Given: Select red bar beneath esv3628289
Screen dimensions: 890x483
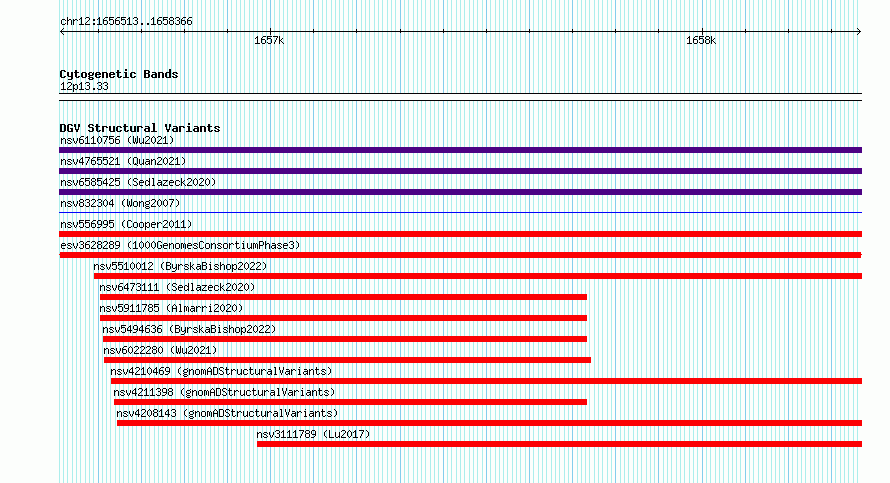Looking at the screenshot, I should pos(460,255).
